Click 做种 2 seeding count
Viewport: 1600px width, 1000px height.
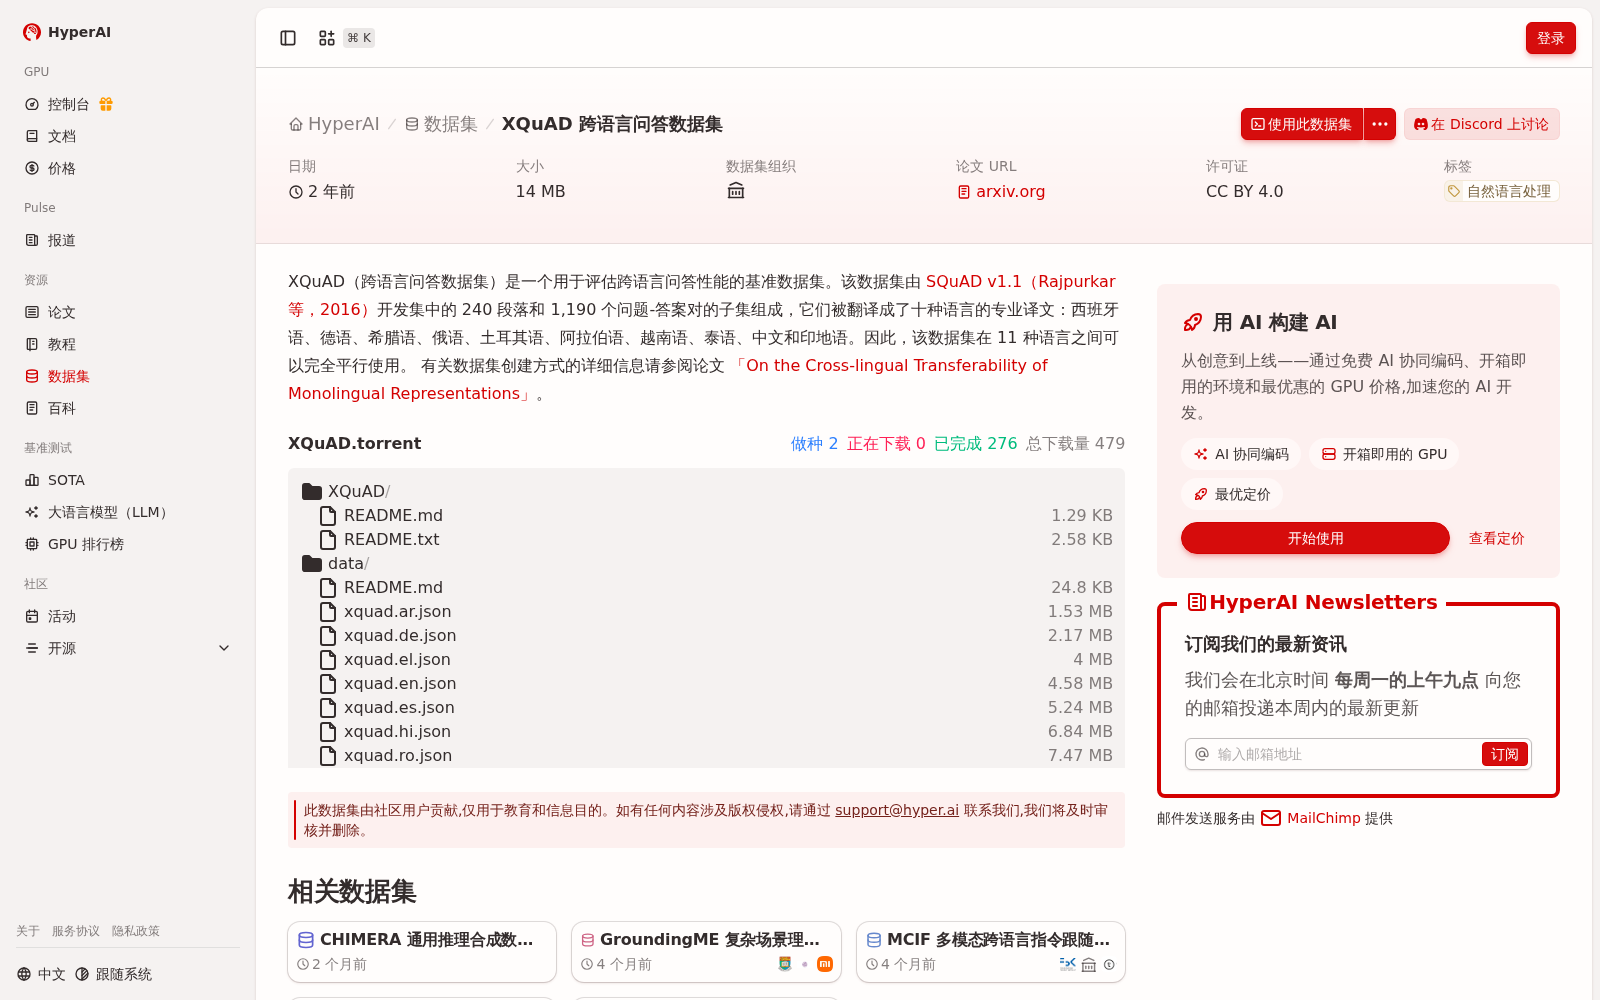click(814, 443)
